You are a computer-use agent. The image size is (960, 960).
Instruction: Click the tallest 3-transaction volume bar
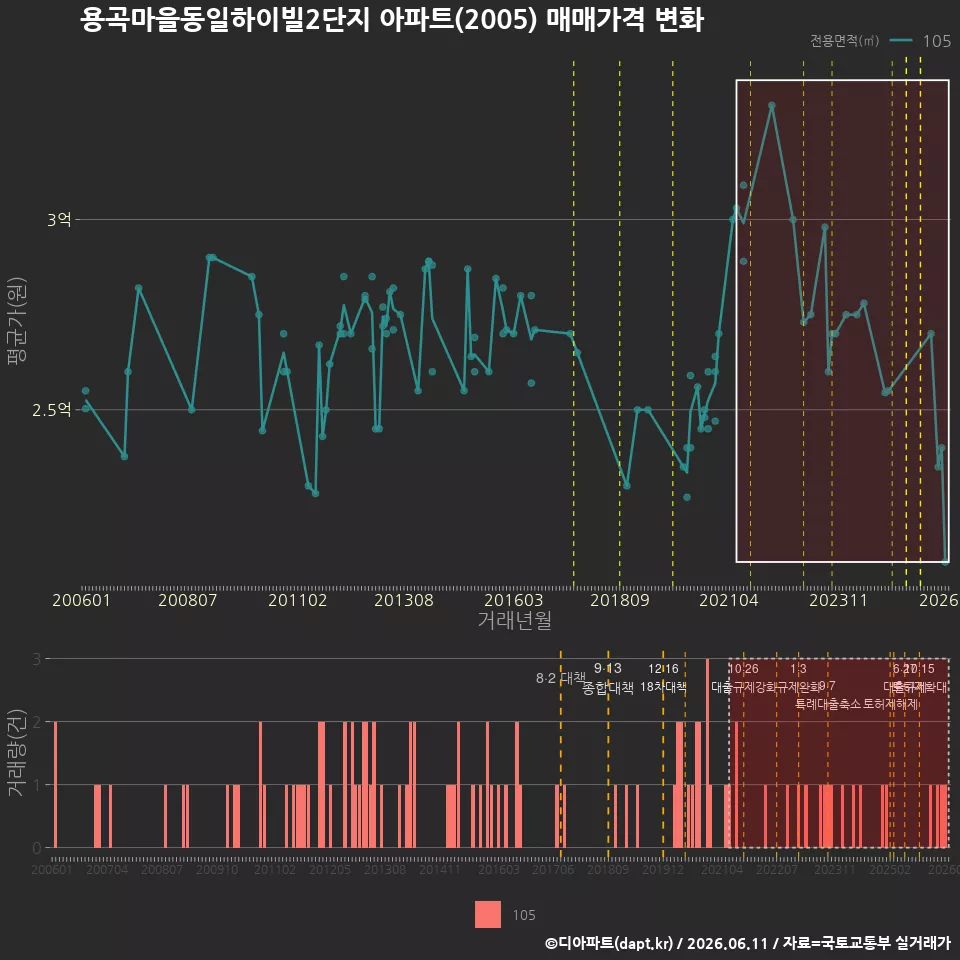[707, 753]
